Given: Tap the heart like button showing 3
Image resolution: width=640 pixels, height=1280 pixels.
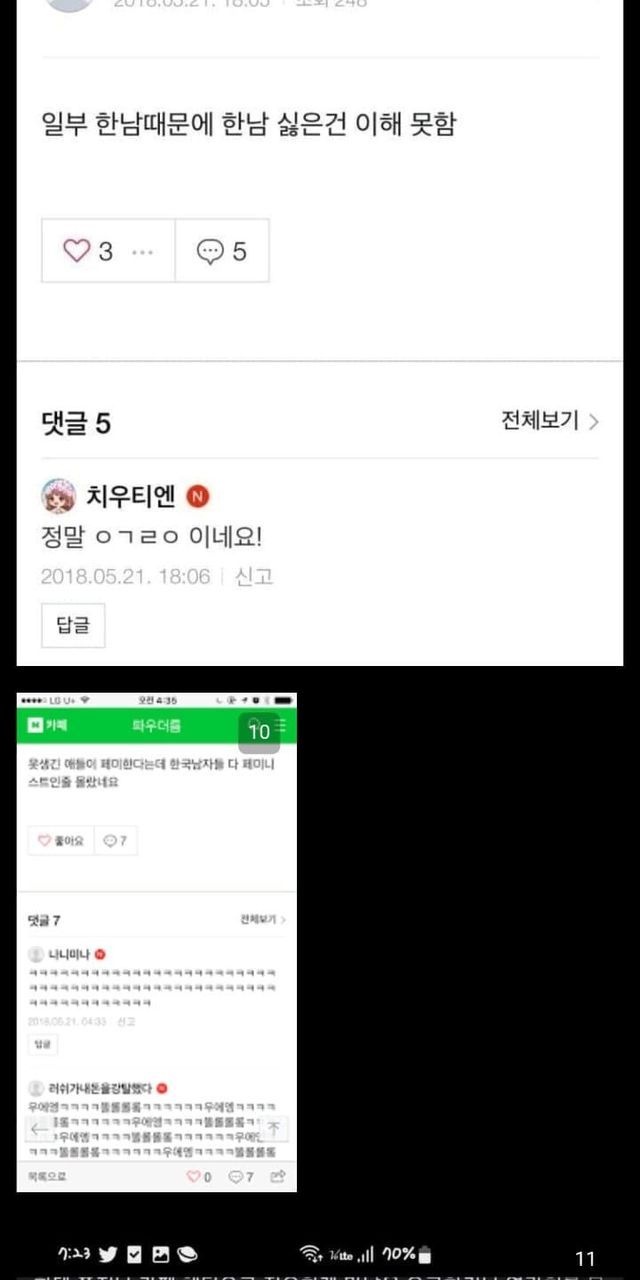Looking at the screenshot, I should point(88,251).
